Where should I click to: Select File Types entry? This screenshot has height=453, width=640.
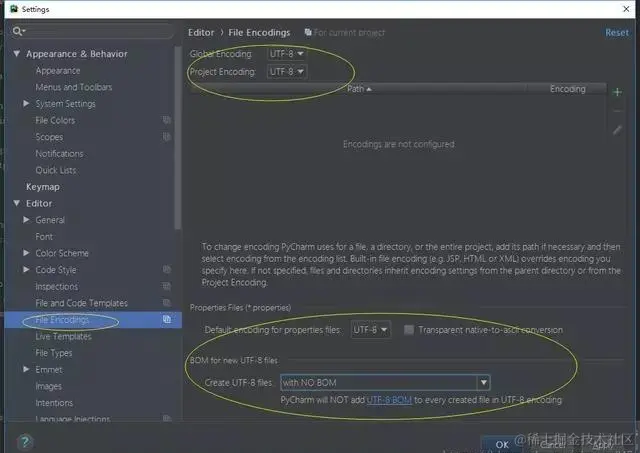(54, 353)
